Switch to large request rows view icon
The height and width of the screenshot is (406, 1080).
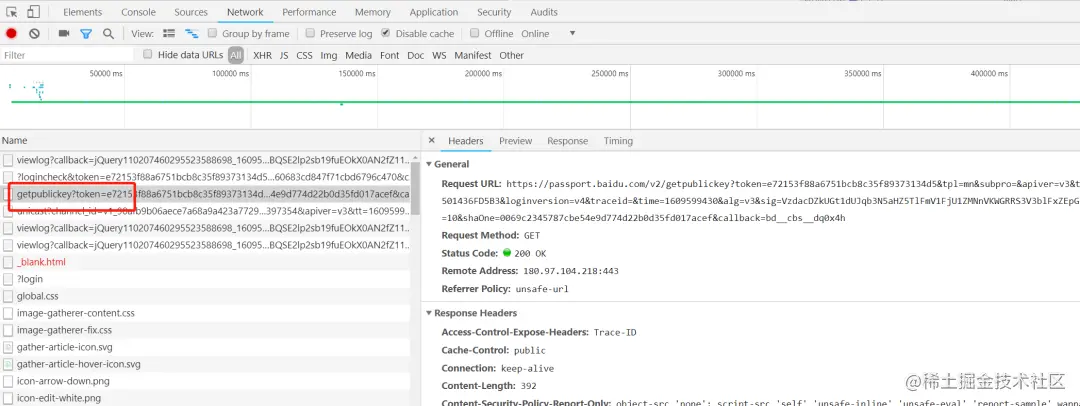(169, 33)
